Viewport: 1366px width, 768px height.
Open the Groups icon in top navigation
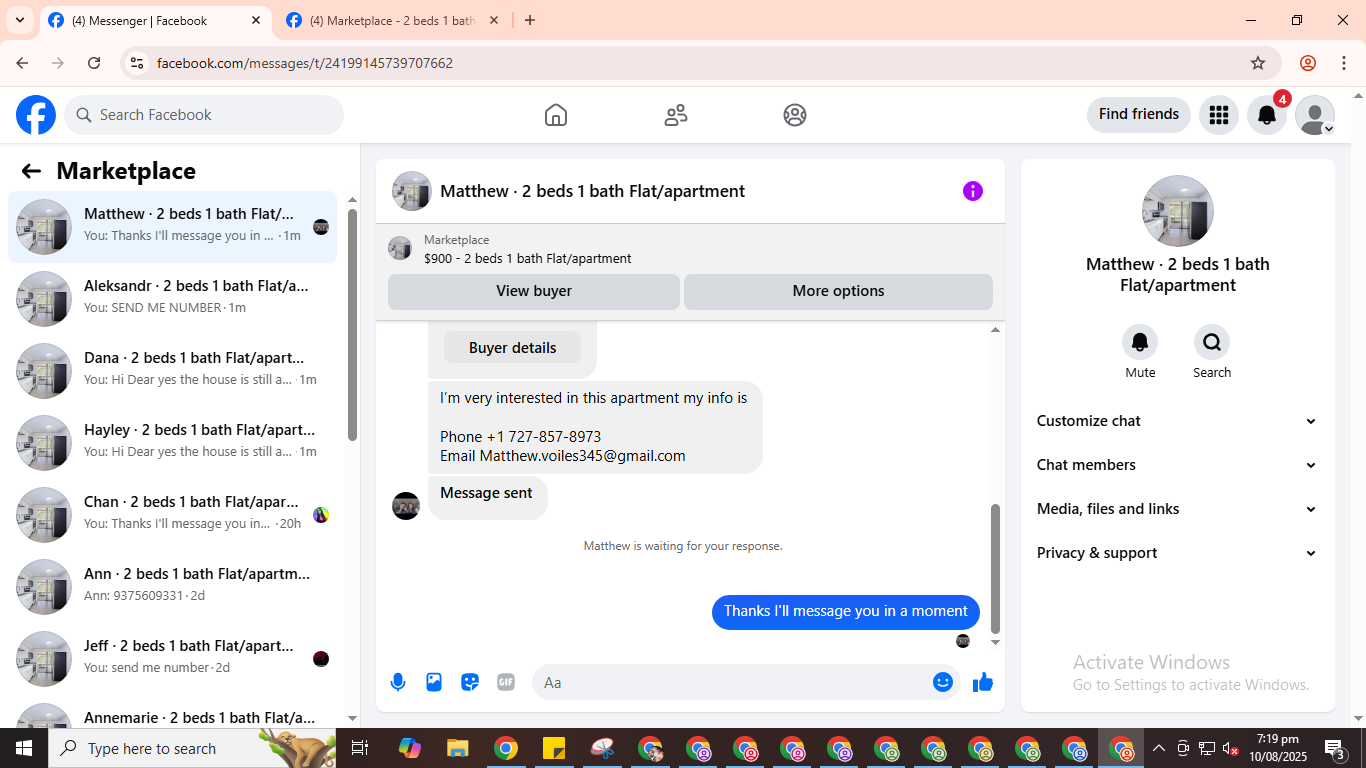coord(795,115)
